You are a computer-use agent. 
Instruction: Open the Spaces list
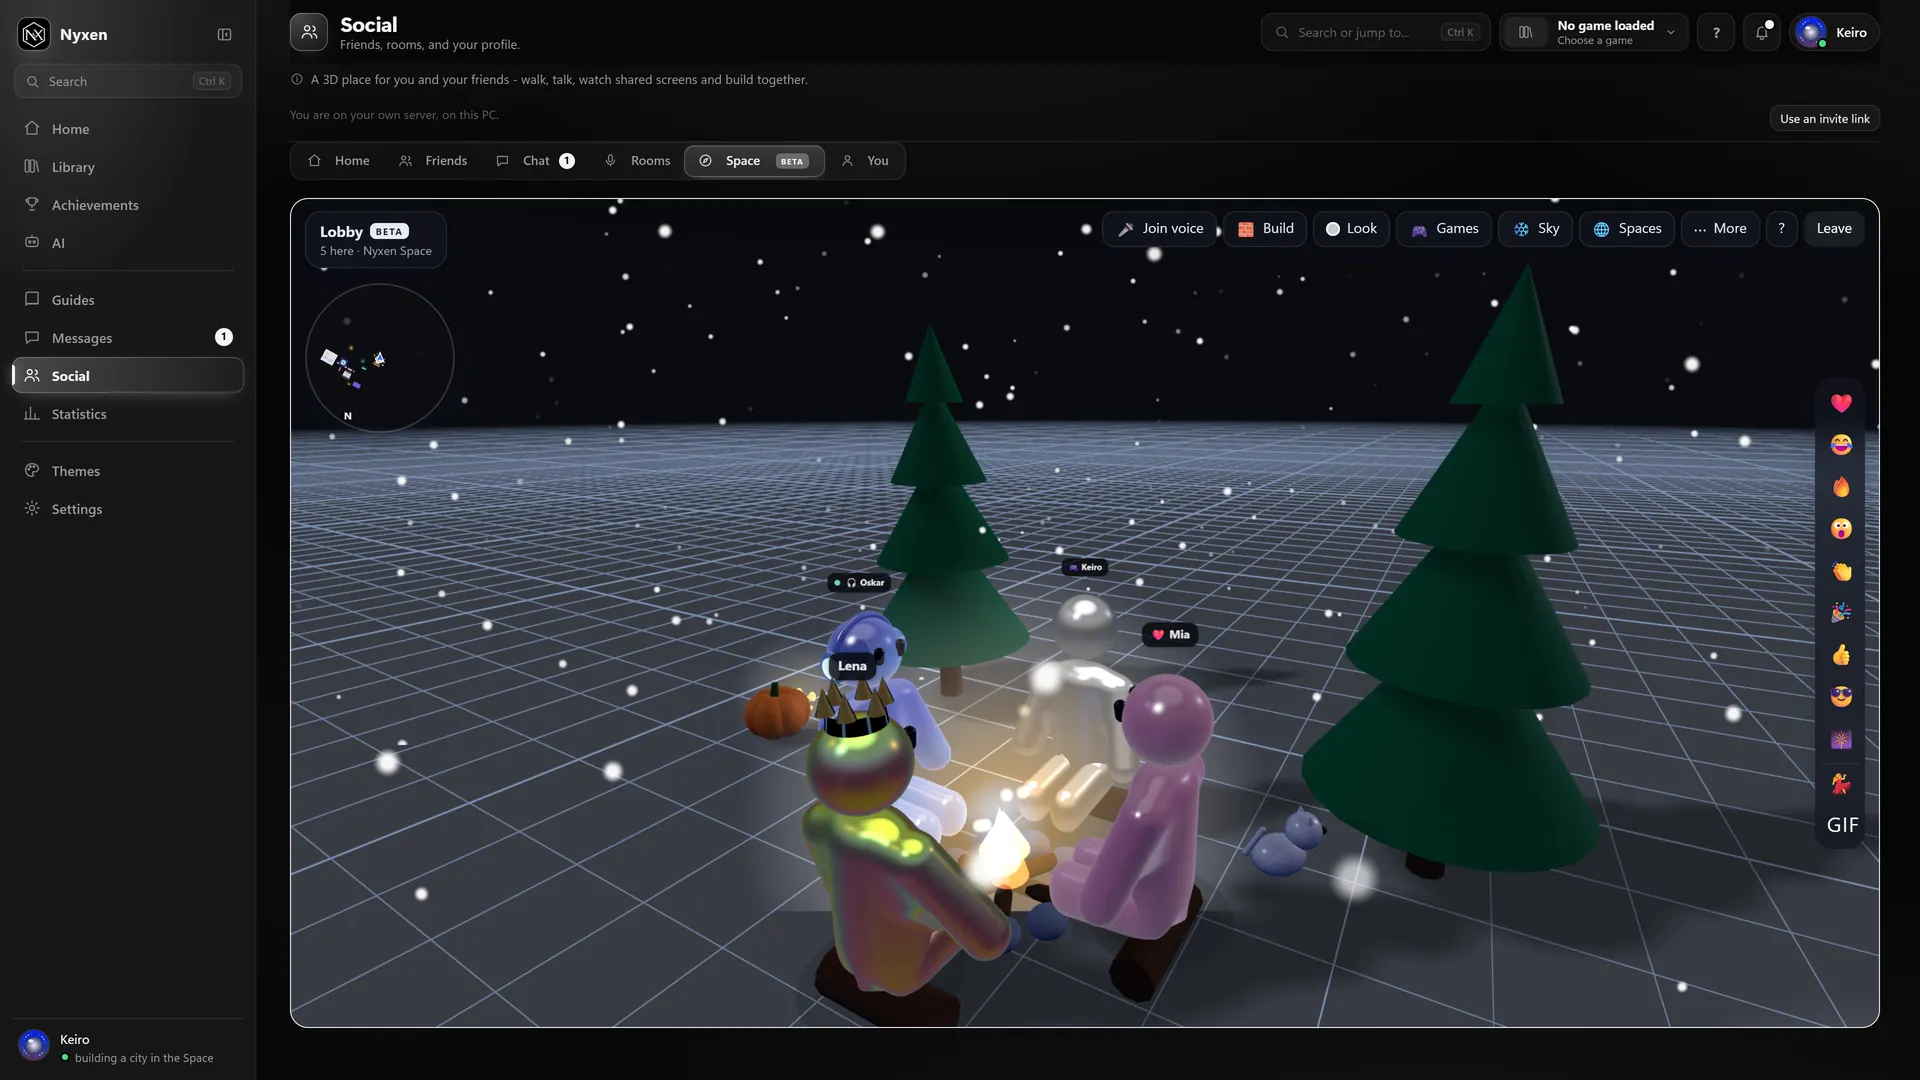(x=1627, y=229)
